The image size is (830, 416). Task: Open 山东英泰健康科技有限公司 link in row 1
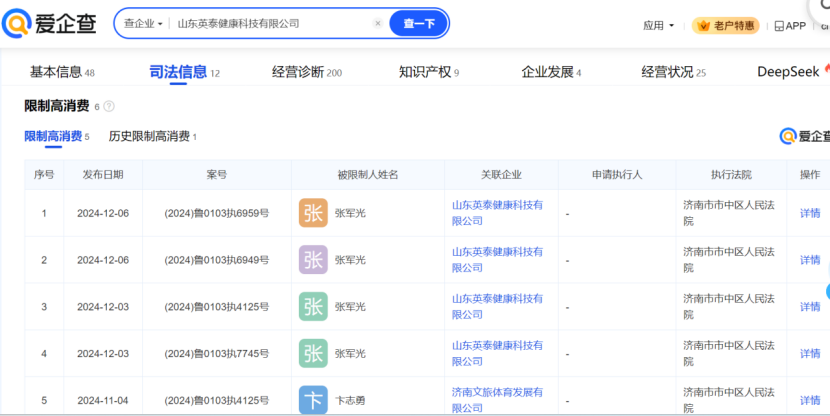(497, 213)
